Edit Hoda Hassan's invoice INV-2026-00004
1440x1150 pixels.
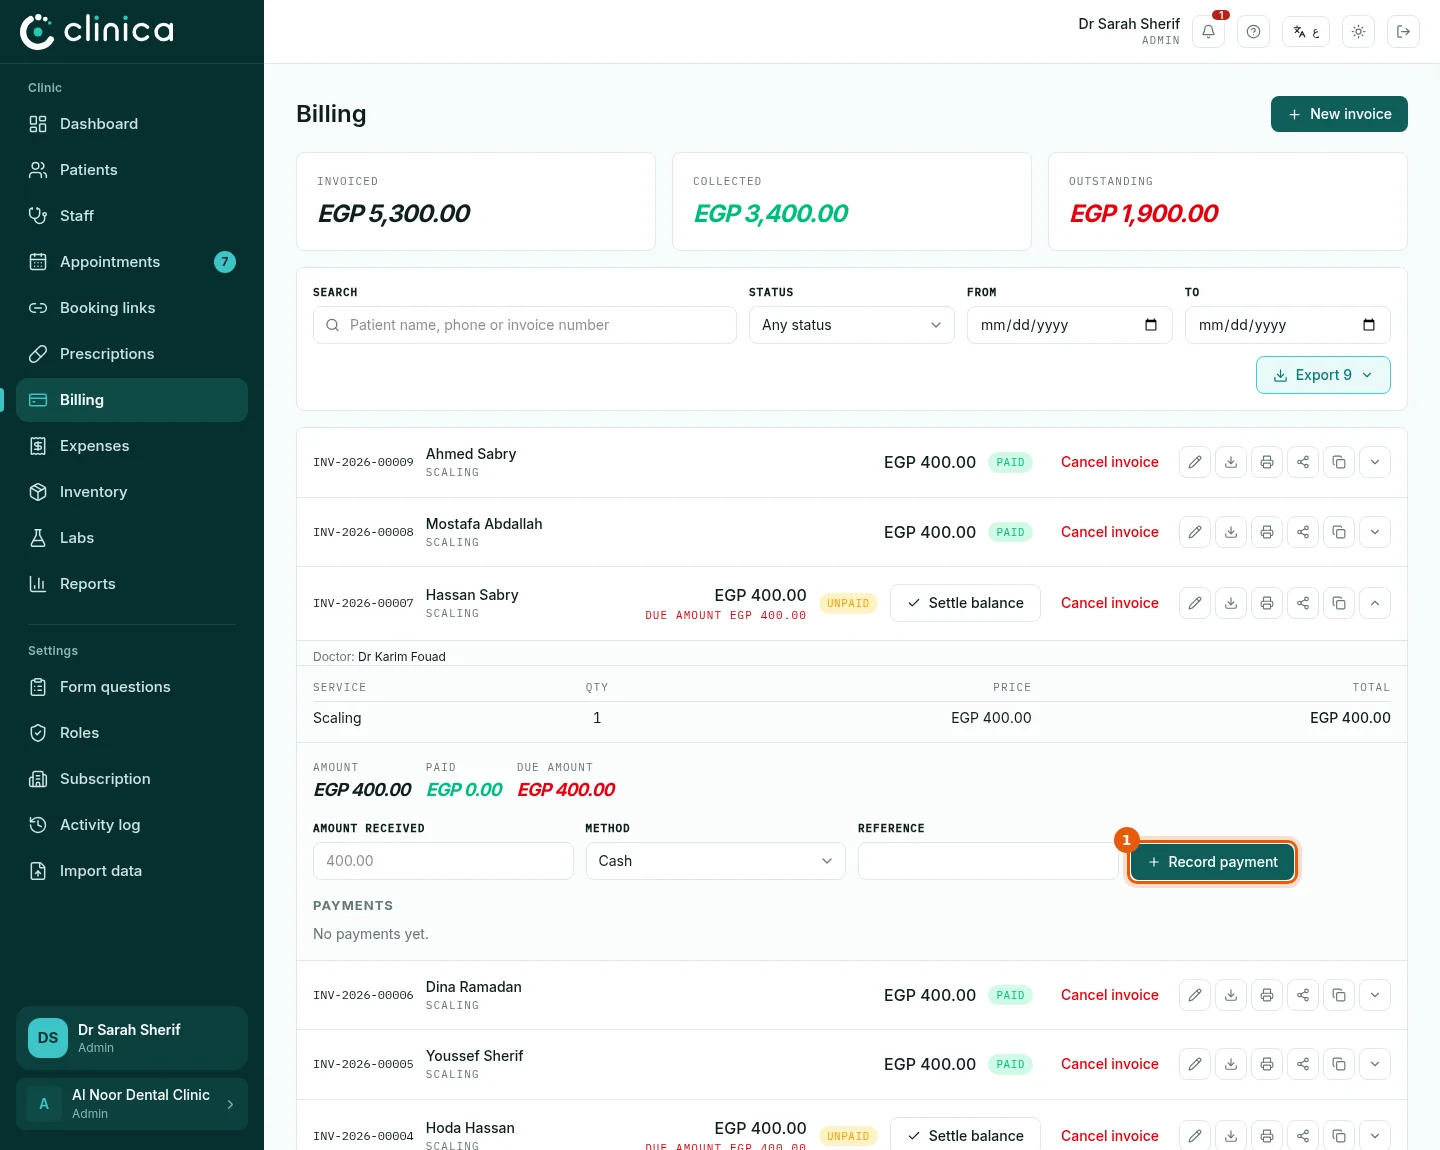point(1195,1136)
